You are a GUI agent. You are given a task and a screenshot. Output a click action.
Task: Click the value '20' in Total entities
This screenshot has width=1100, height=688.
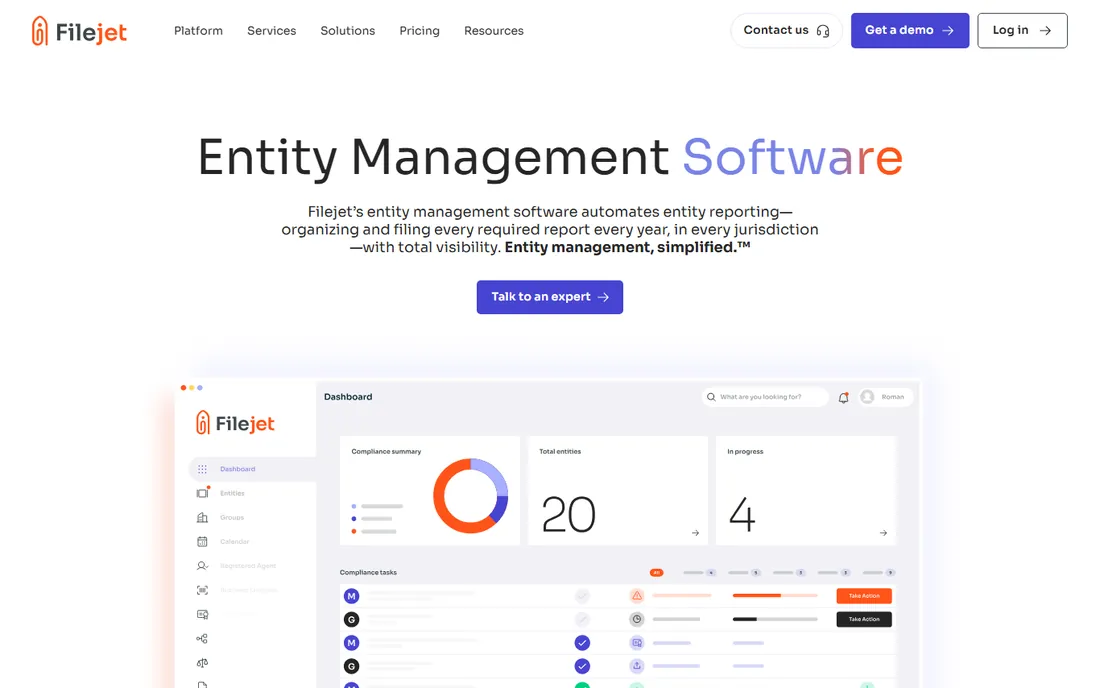568,515
